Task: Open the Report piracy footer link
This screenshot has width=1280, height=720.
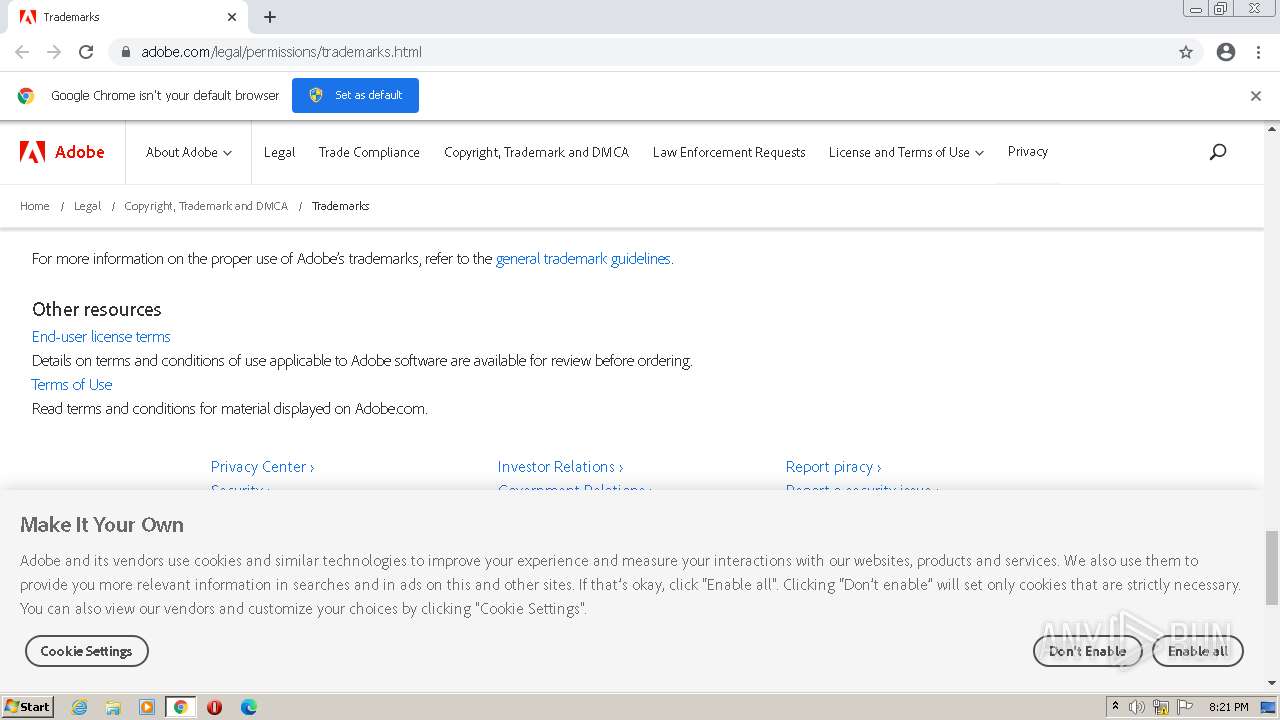Action: point(833,467)
